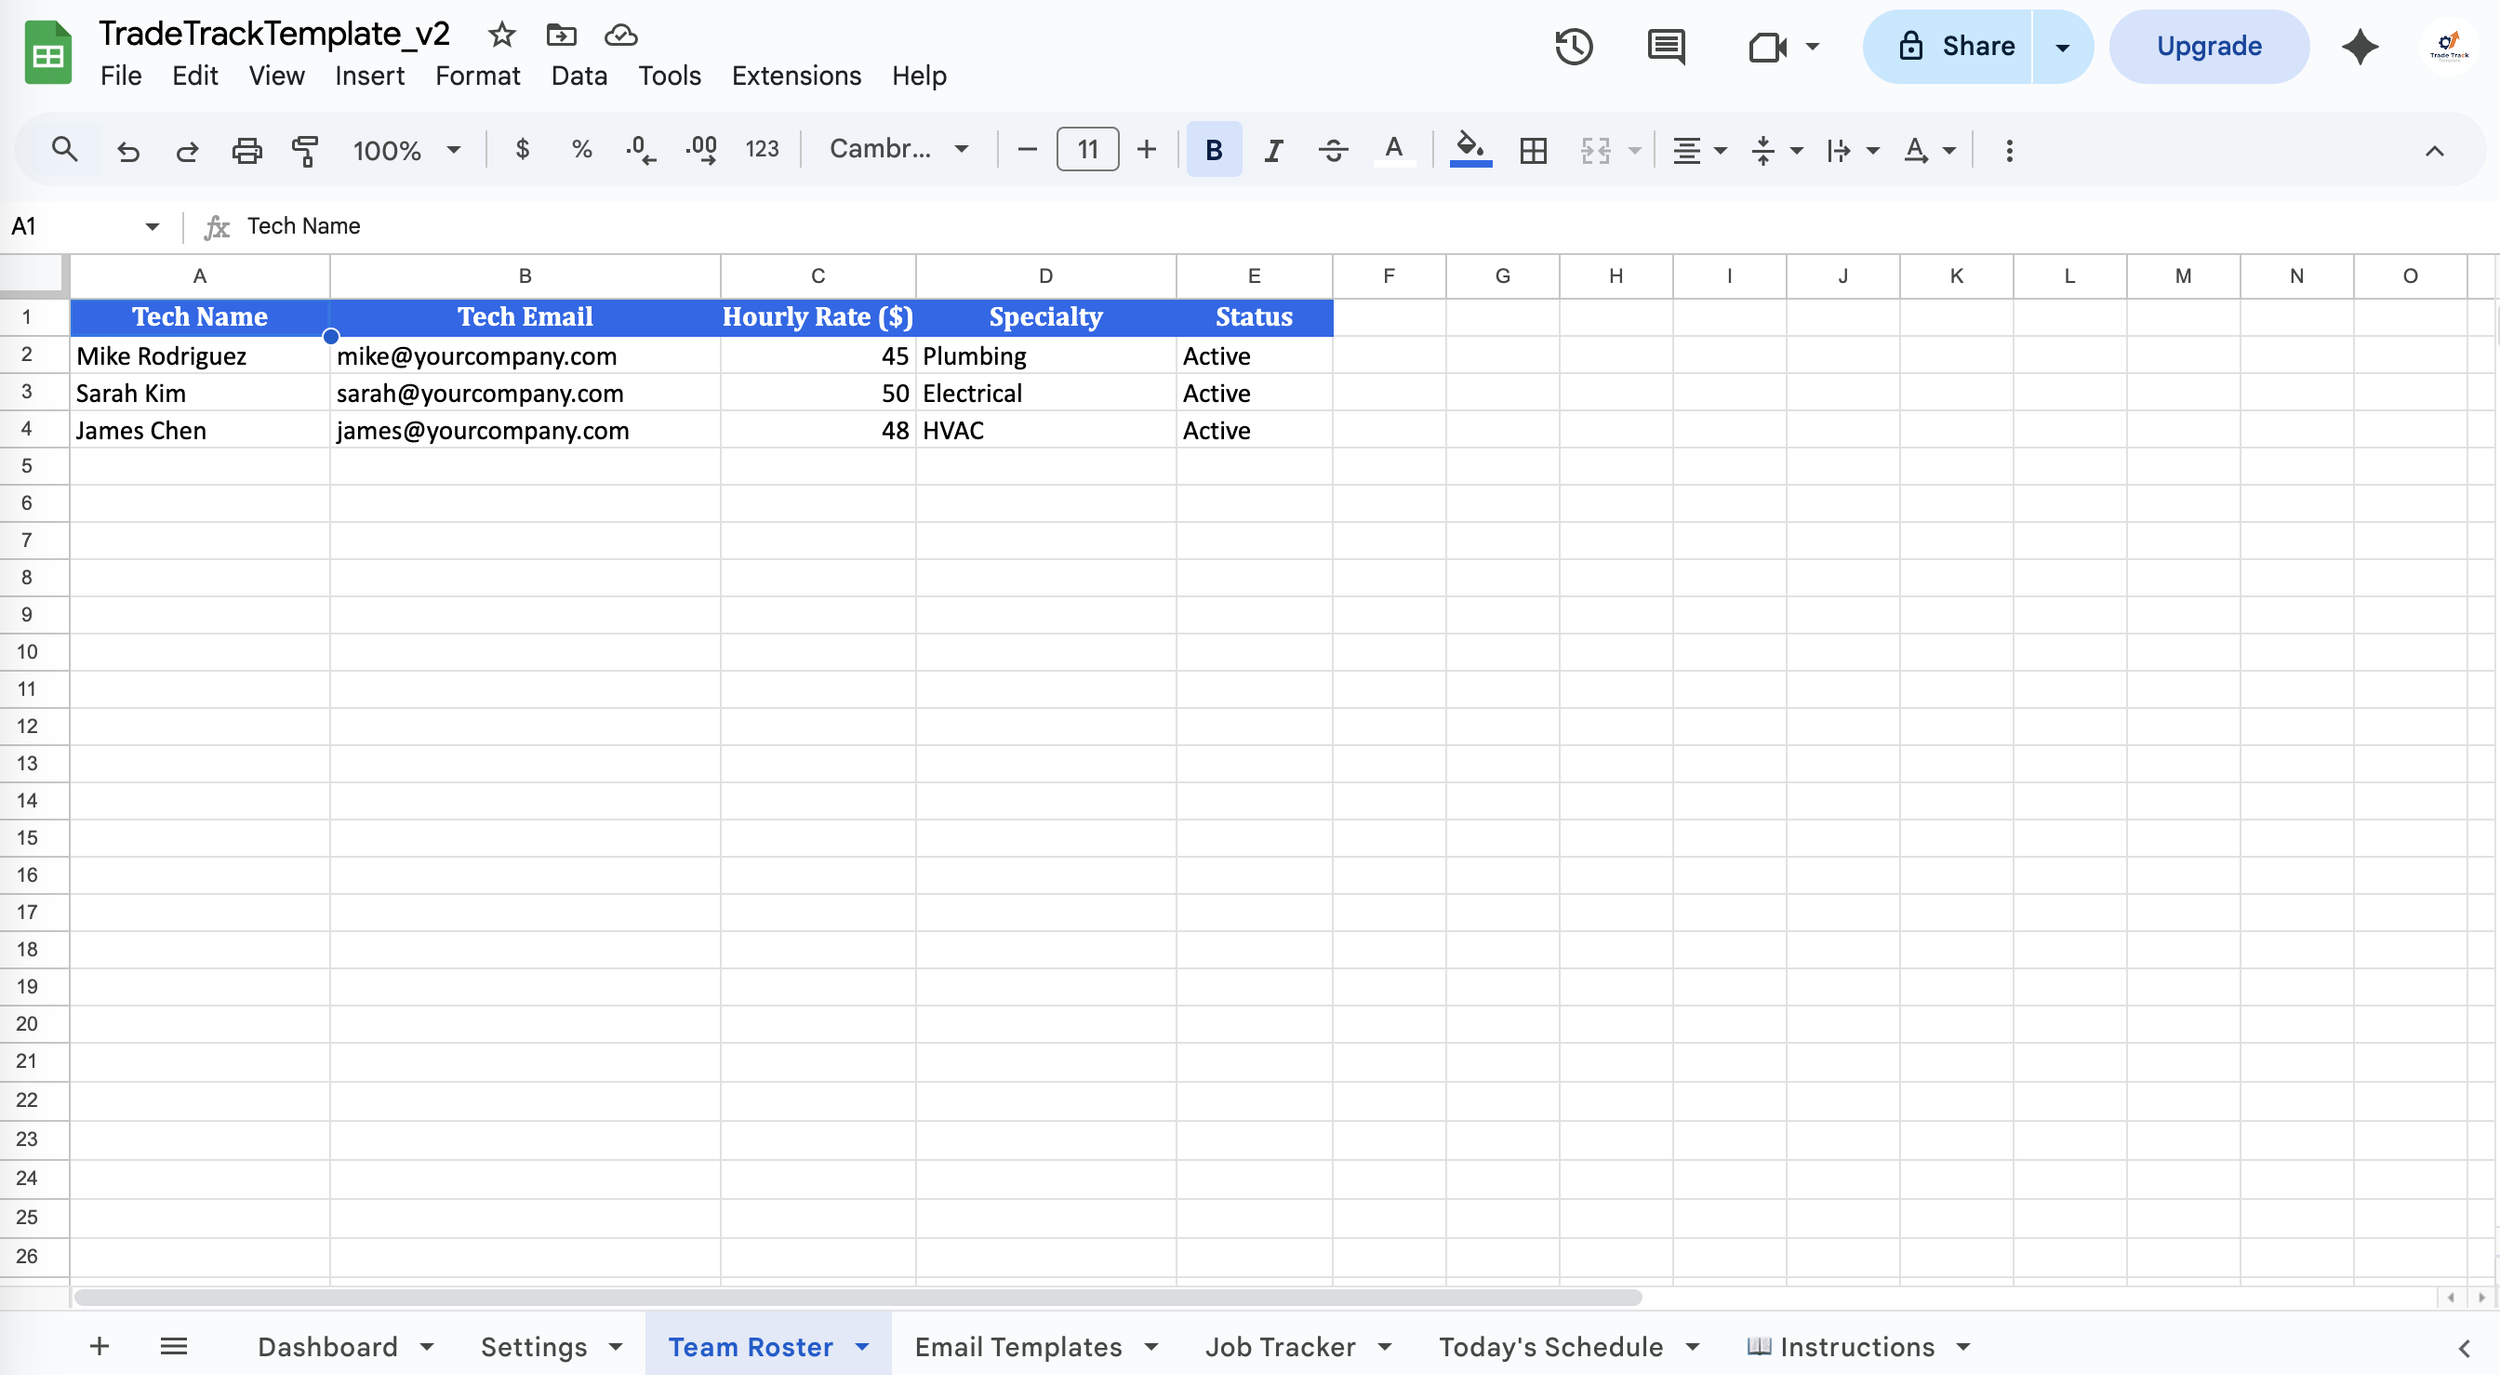
Task: Switch to the Job Tracker sheet tab
Action: pyautogui.click(x=1279, y=1347)
